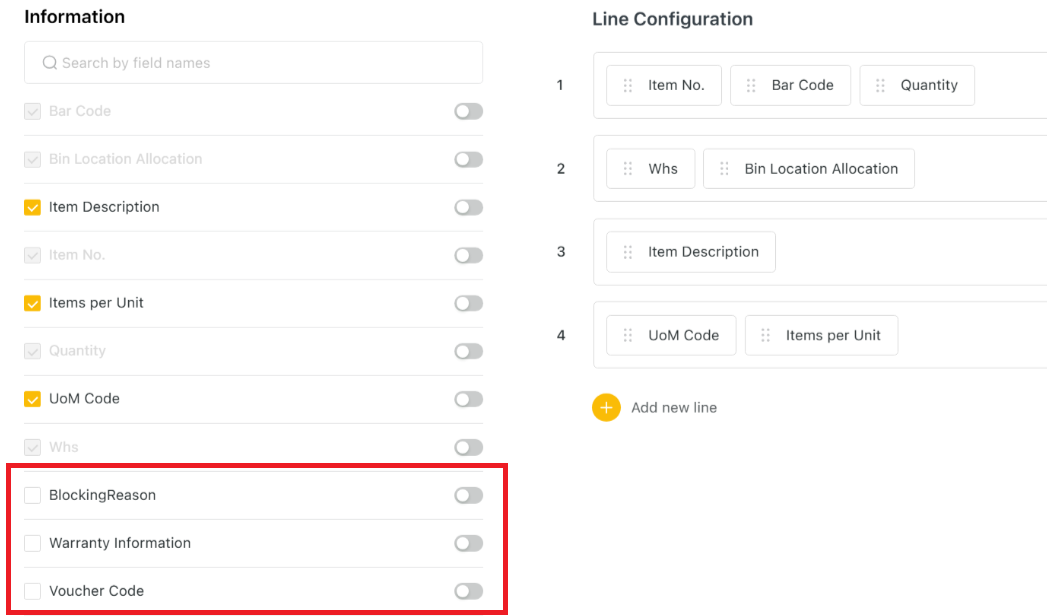Enable the Warranty Information checkbox
The width and height of the screenshot is (1047, 616).
33,543
